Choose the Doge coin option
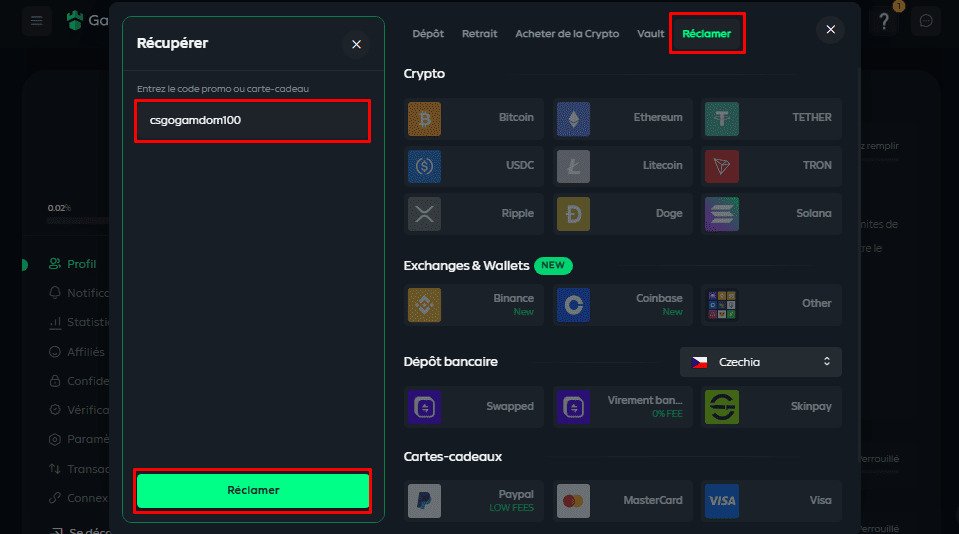Screen dimensions: 959x534 coord(573,214)
